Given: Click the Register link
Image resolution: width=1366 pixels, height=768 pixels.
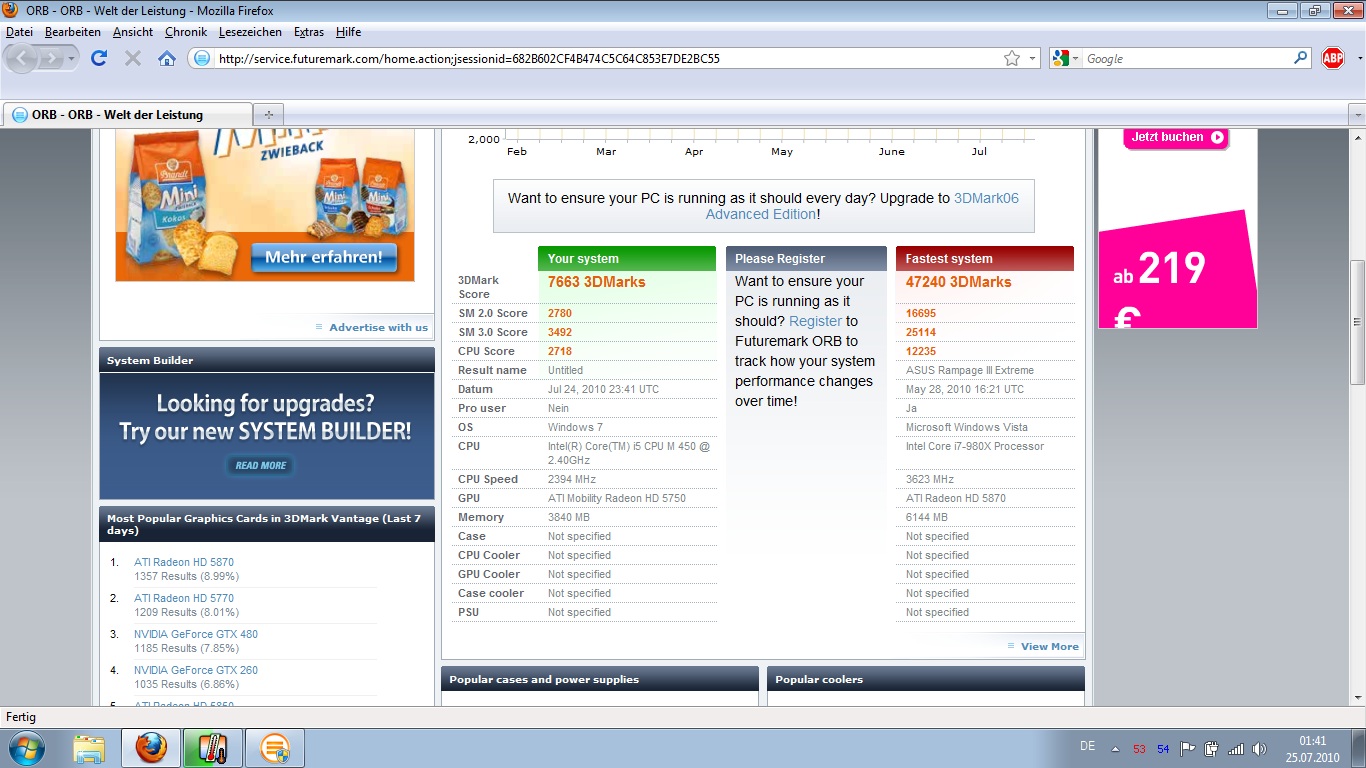Looking at the screenshot, I should pyautogui.click(x=815, y=321).
